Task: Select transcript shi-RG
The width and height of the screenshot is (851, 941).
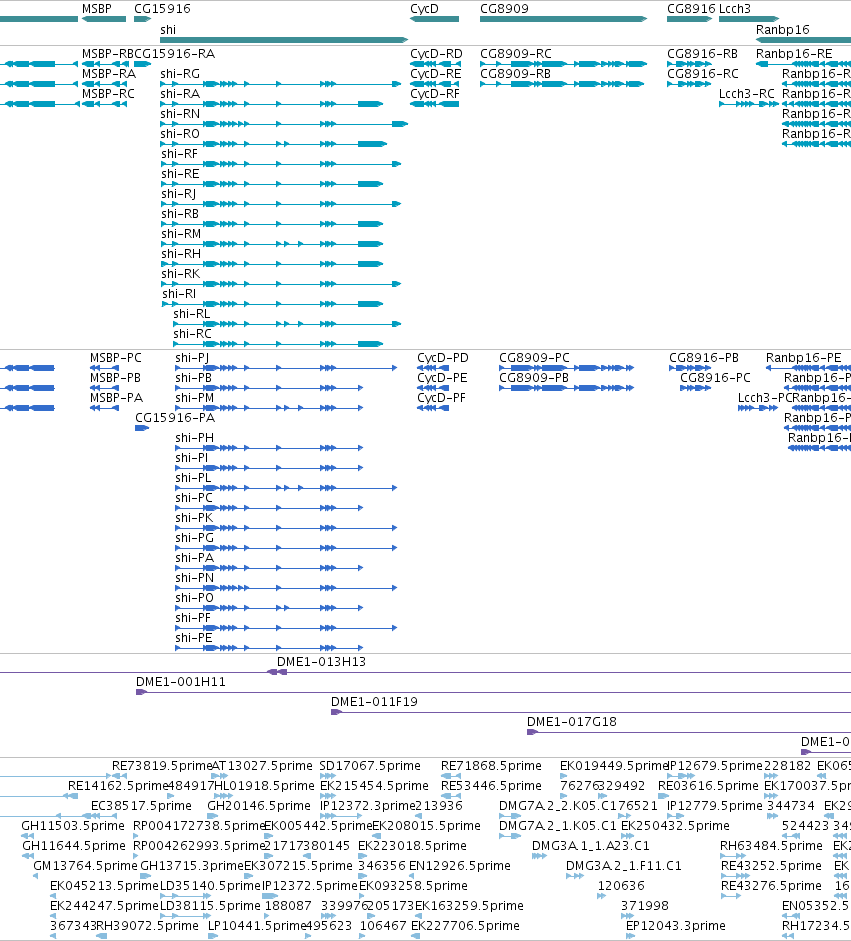Action: [281, 84]
